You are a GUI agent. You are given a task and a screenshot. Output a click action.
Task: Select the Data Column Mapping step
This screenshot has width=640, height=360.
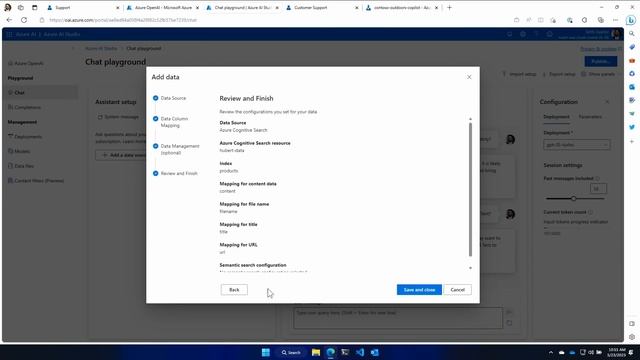point(171,122)
